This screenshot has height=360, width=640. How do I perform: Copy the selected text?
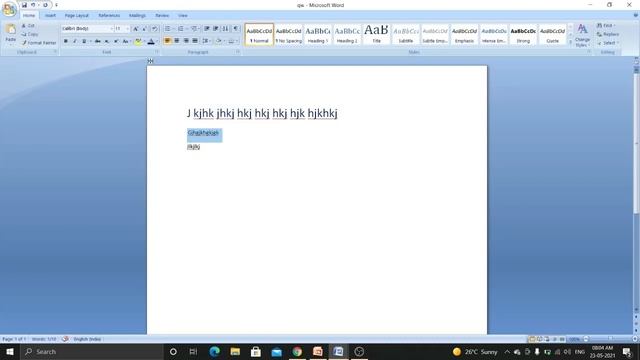coord(30,34)
